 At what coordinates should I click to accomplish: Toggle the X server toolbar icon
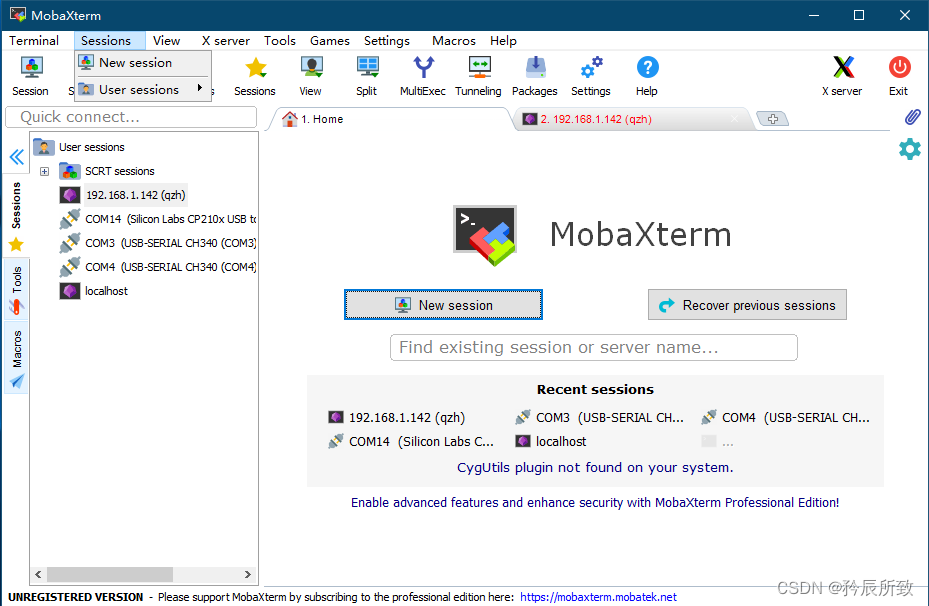842,76
